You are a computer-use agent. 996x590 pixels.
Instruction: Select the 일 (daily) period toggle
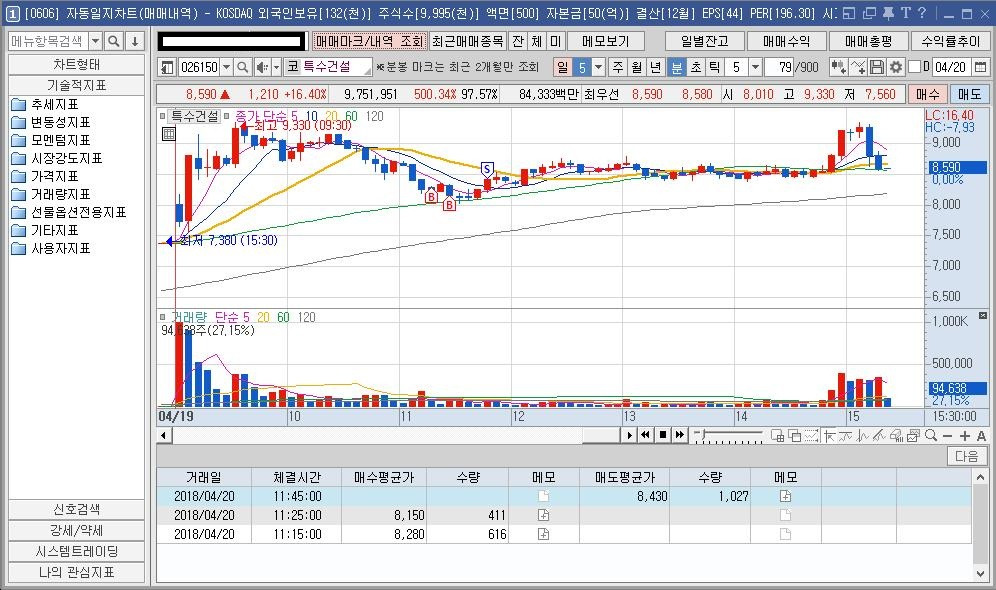coord(562,67)
